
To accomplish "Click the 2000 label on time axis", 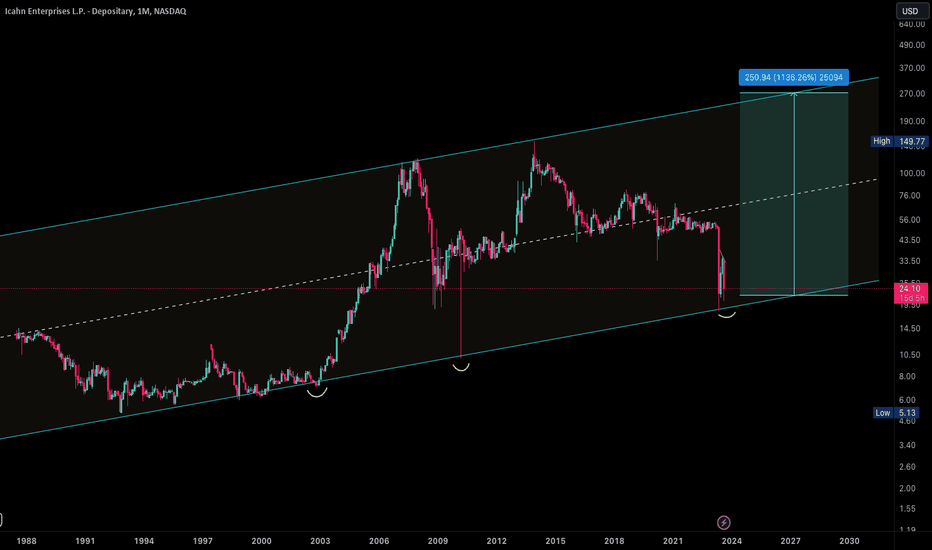I will point(262,541).
